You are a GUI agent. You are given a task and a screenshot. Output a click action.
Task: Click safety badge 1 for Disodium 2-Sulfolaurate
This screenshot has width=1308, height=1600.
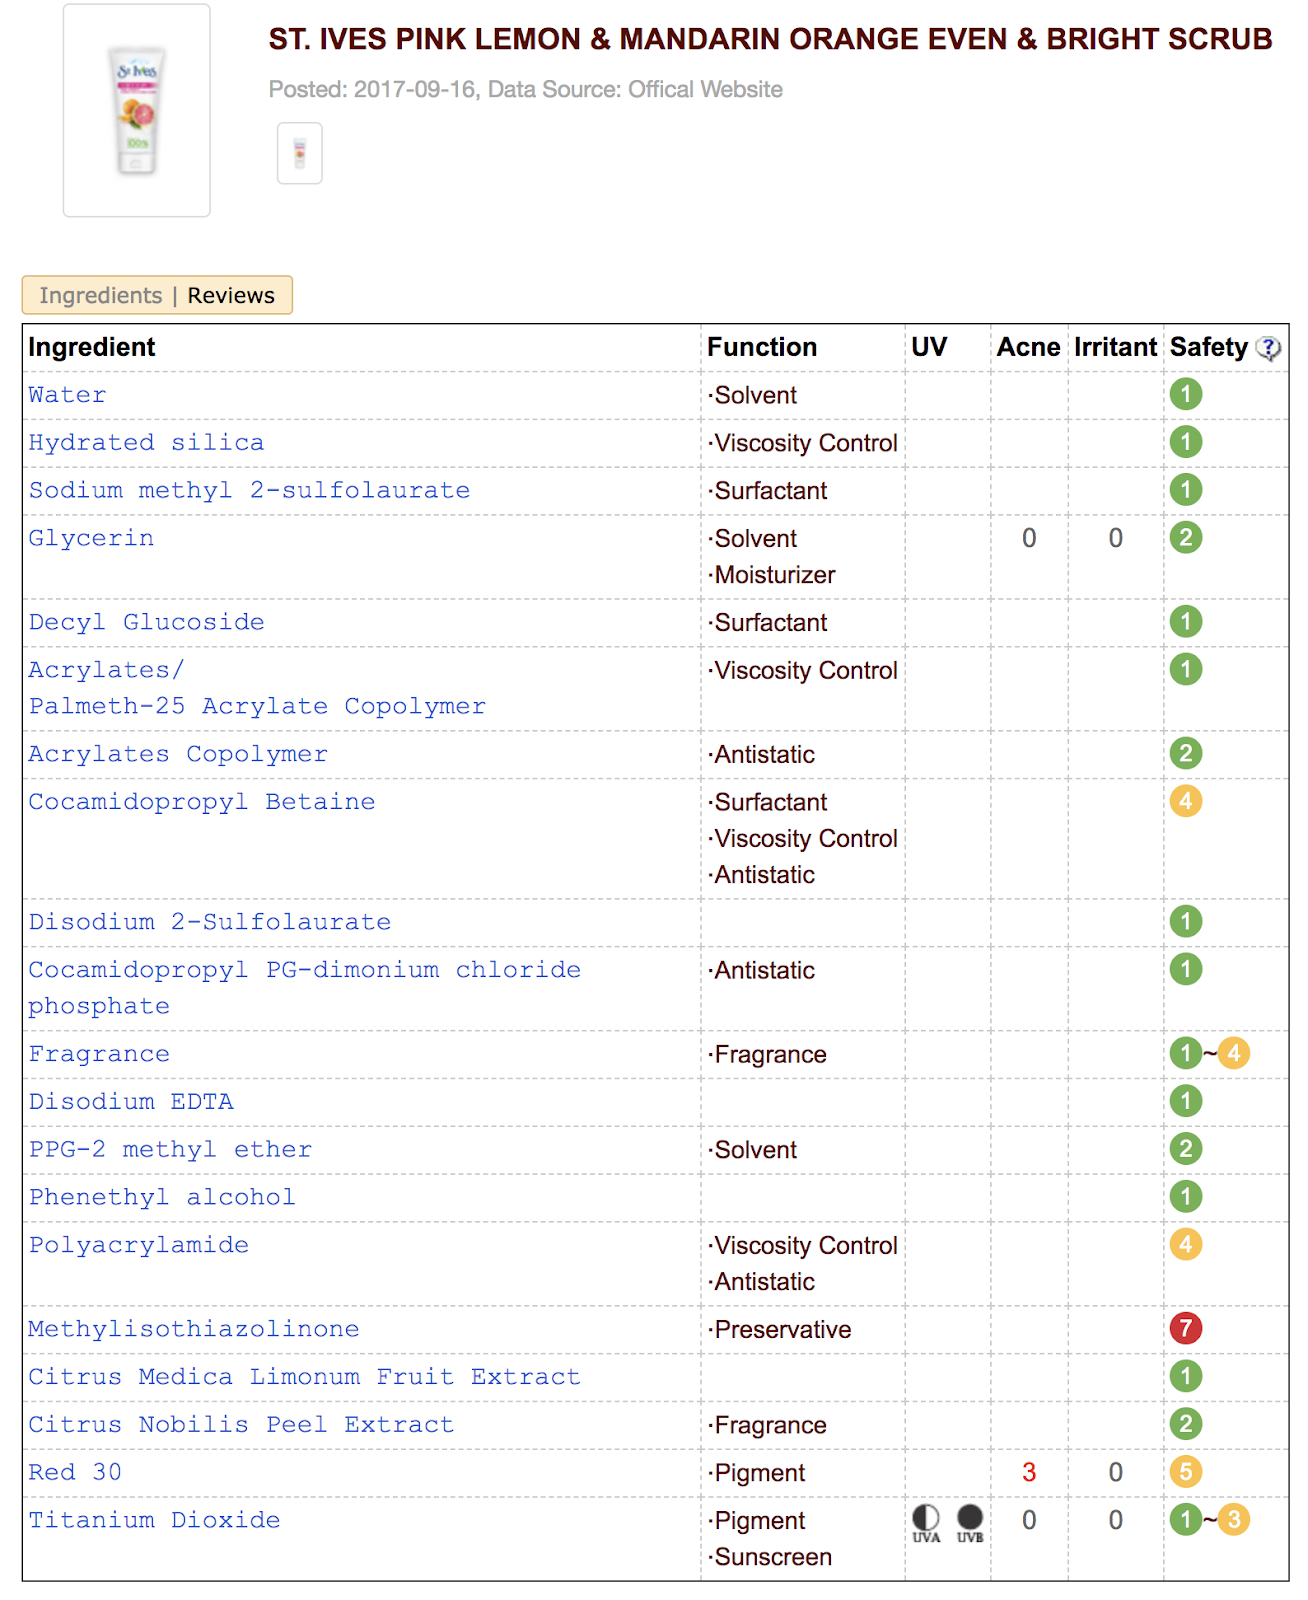(x=1186, y=921)
